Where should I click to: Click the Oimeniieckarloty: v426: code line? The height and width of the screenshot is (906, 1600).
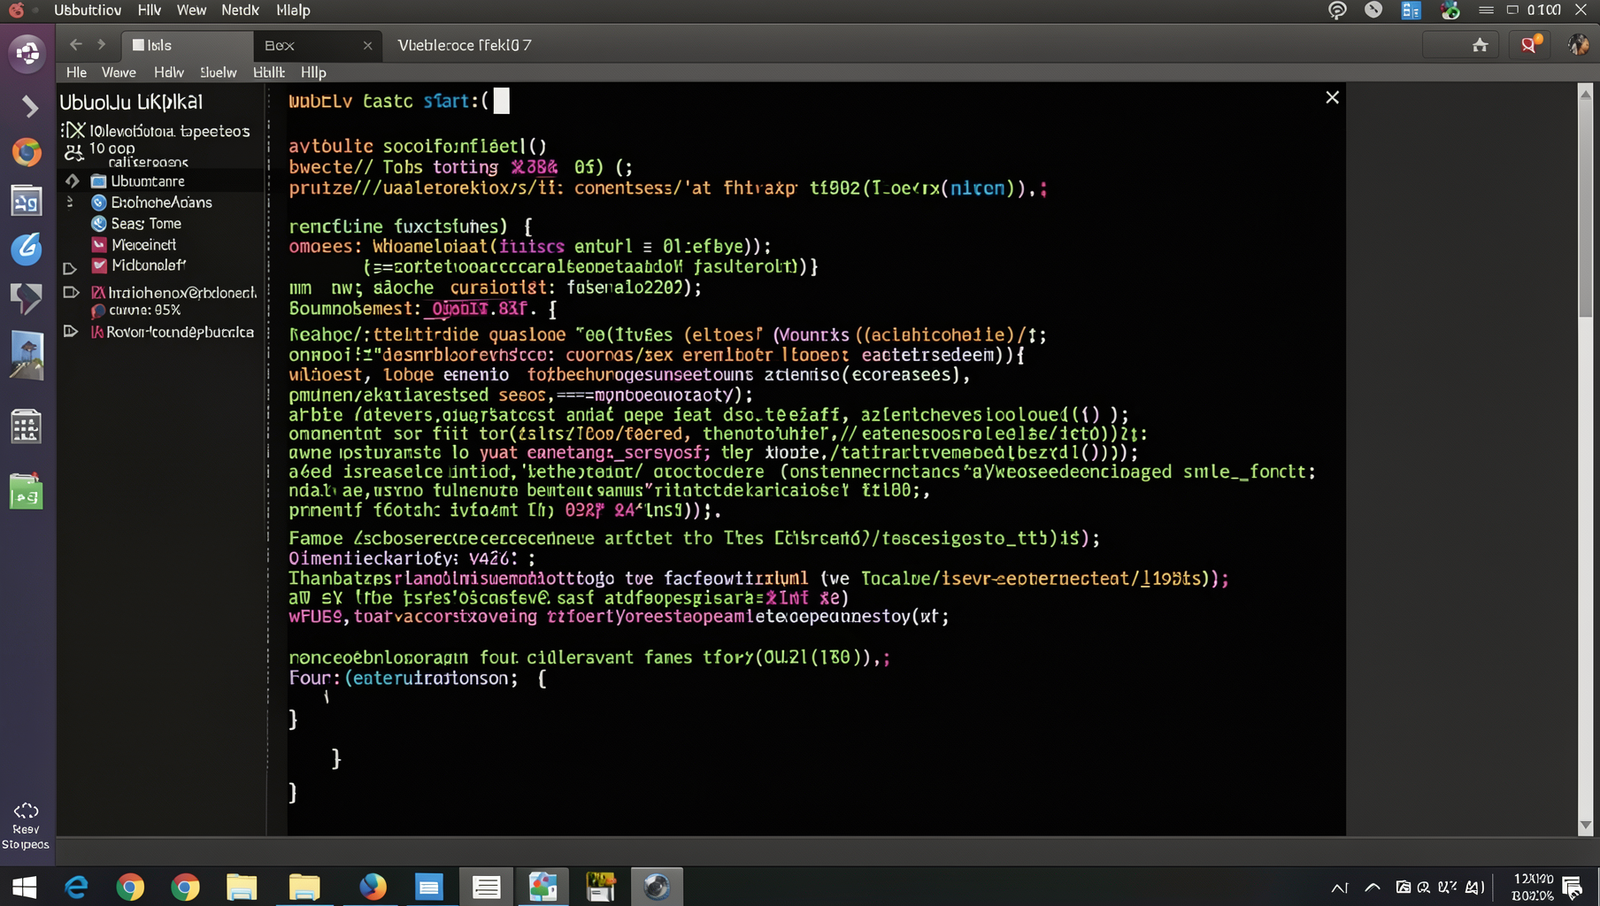coord(412,558)
